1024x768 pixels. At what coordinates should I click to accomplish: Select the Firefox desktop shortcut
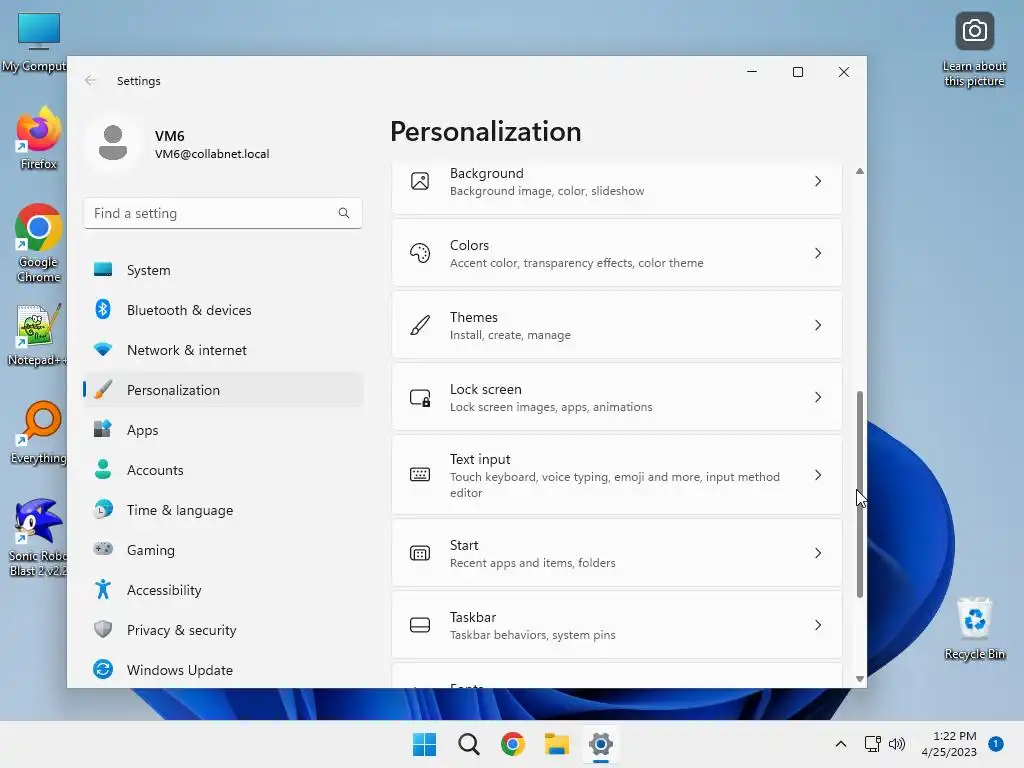[x=39, y=138]
